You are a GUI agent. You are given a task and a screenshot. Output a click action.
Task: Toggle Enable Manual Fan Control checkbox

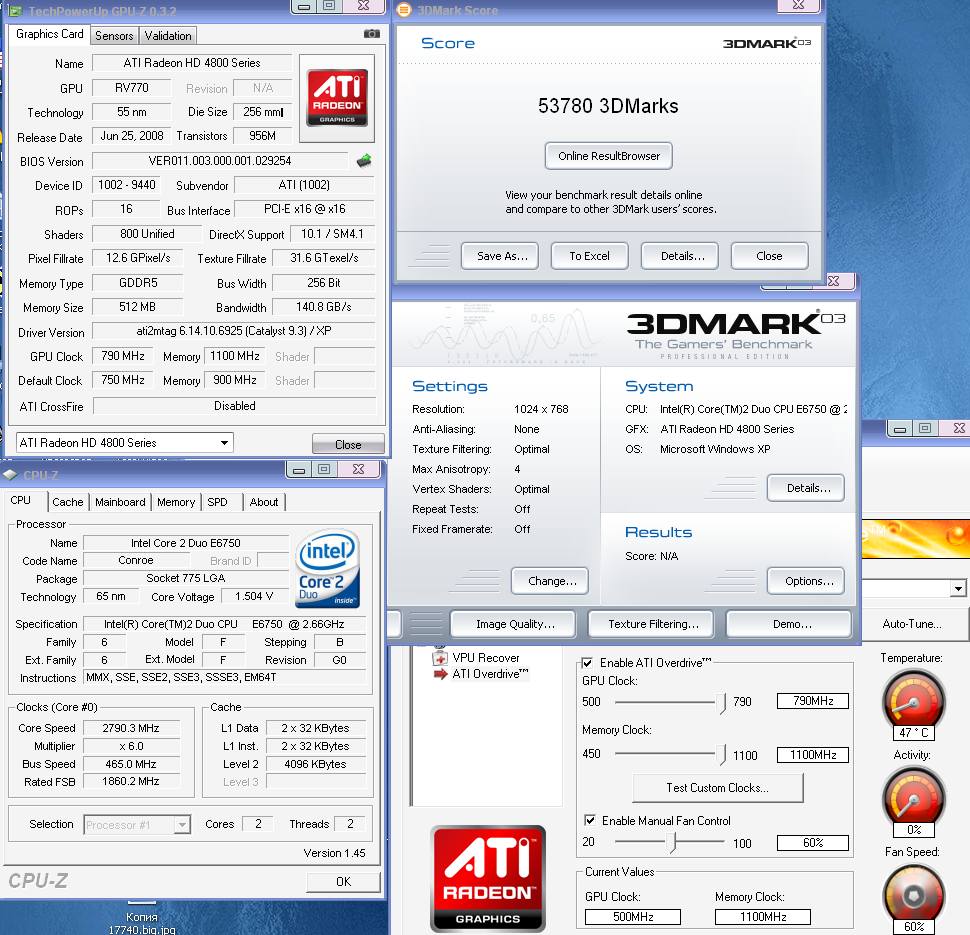(590, 820)
